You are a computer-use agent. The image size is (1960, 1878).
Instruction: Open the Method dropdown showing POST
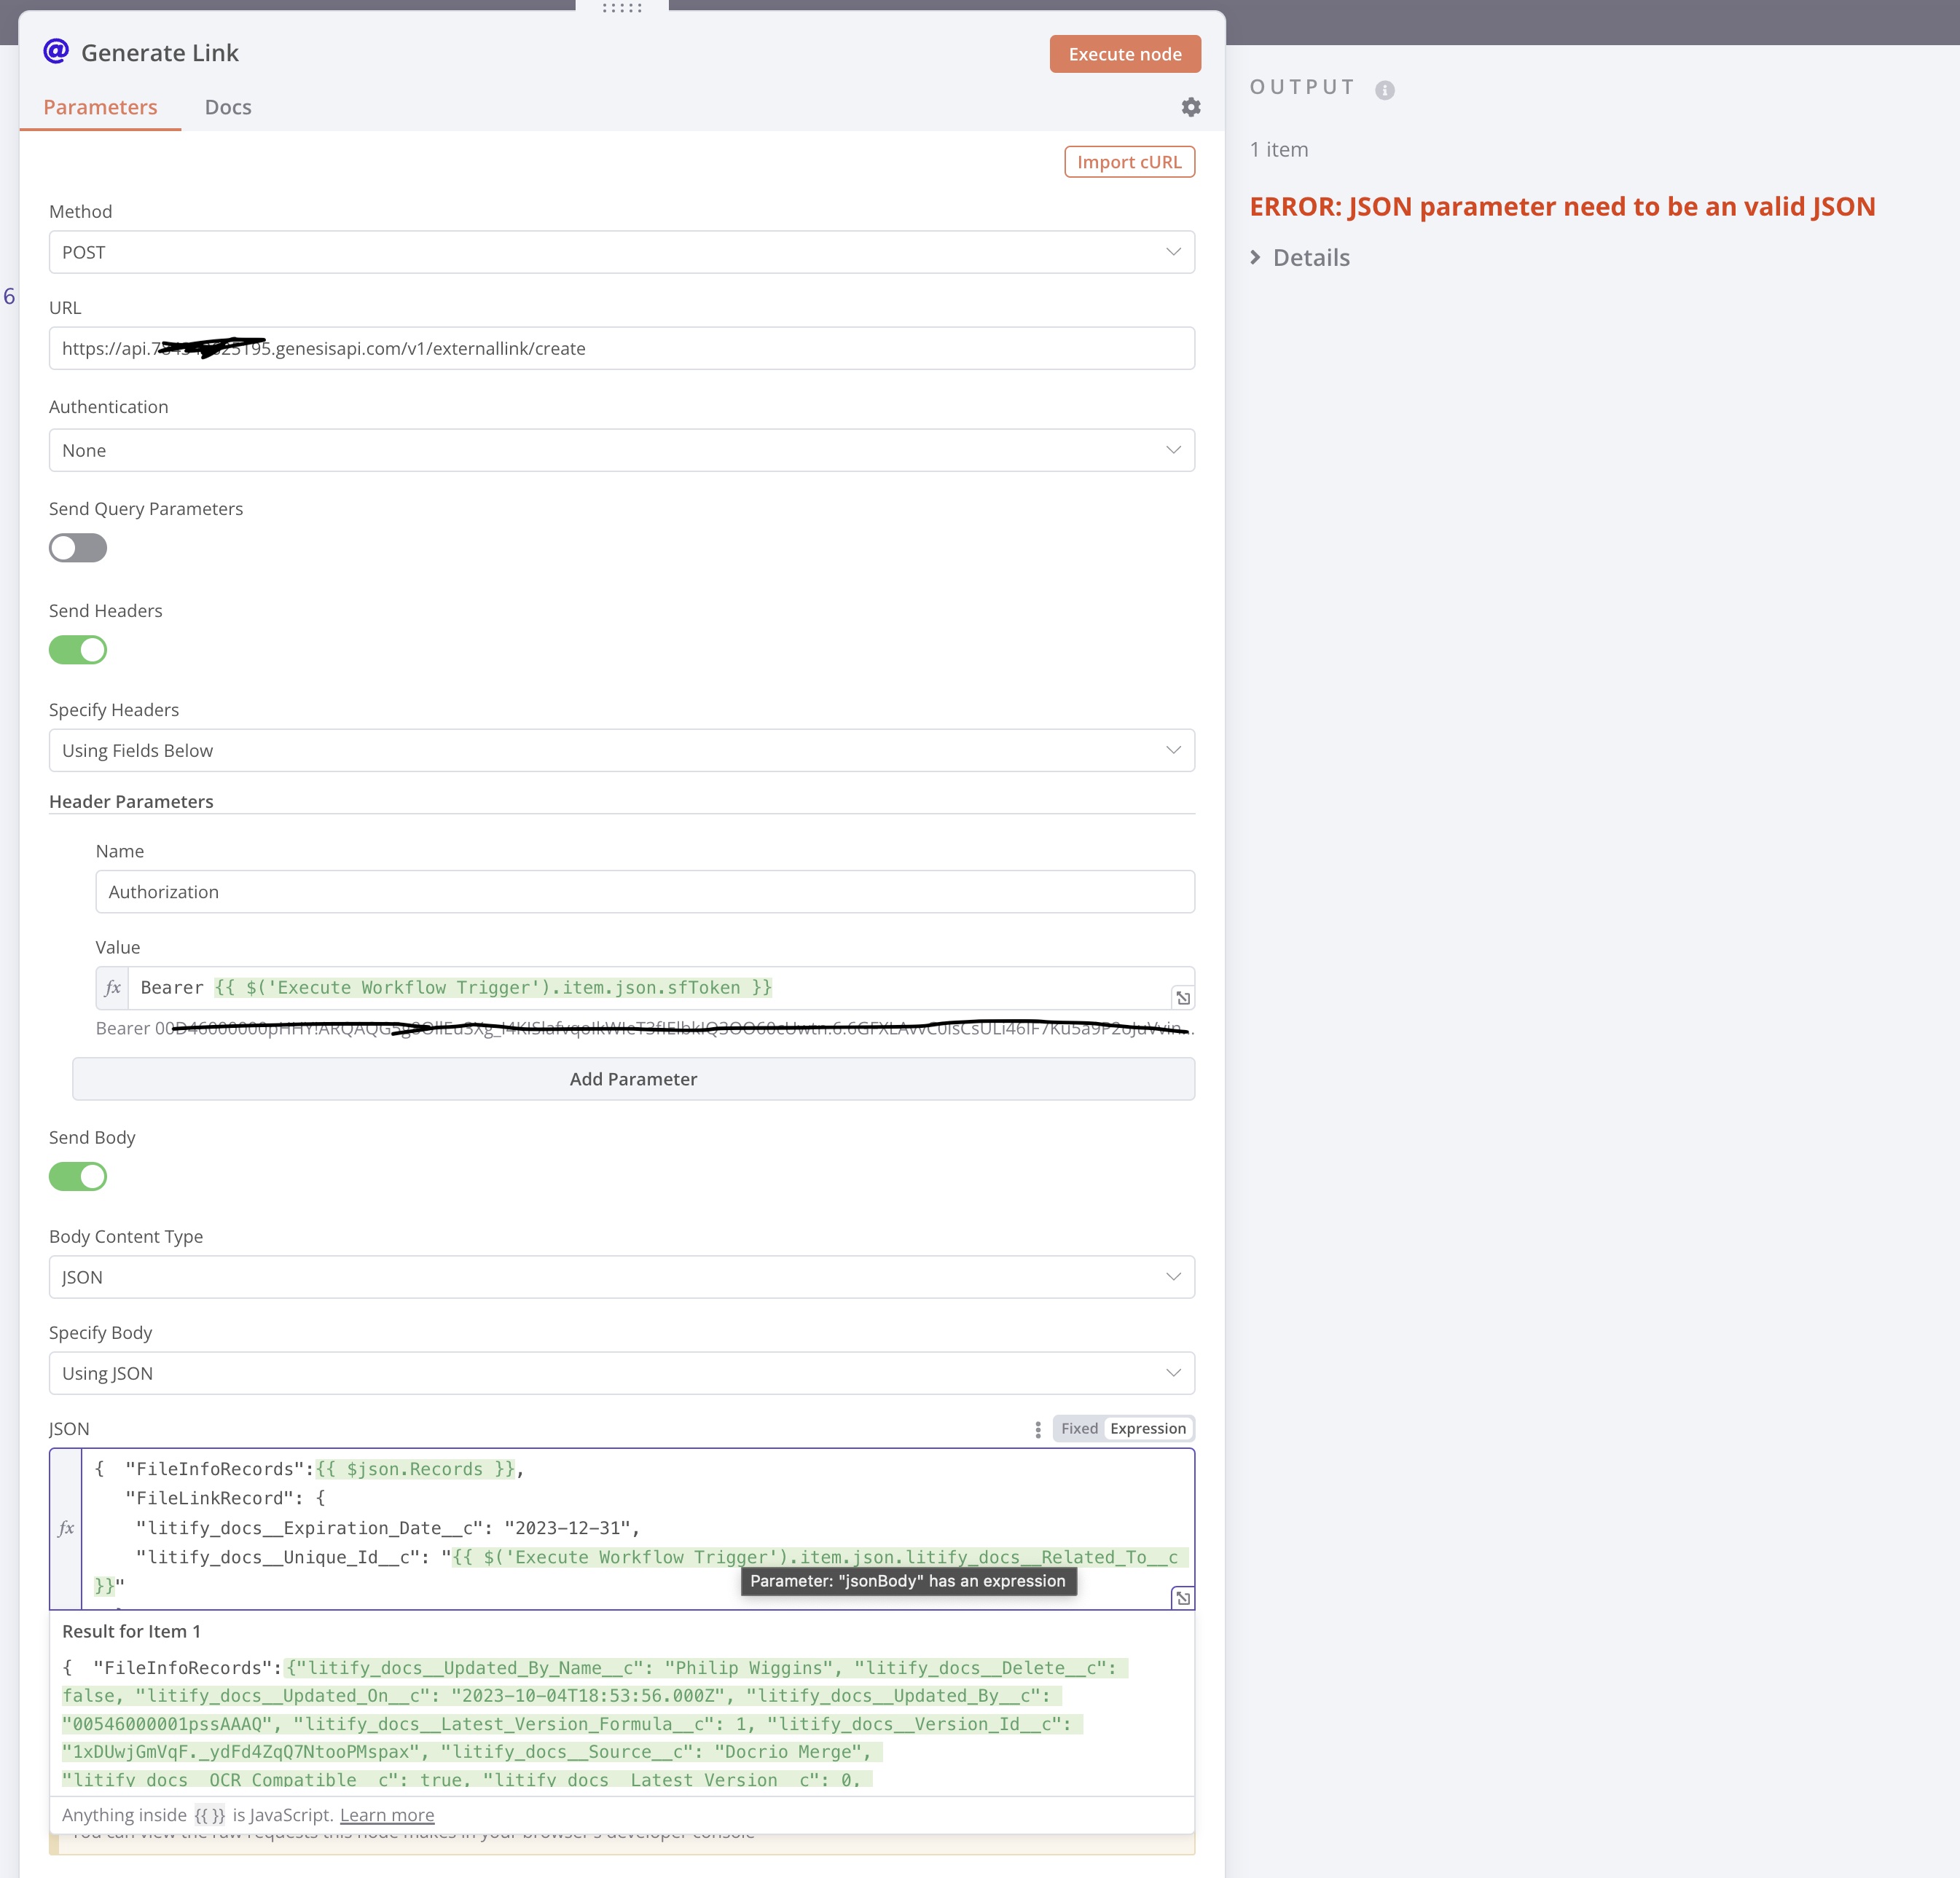pos(621,252)
